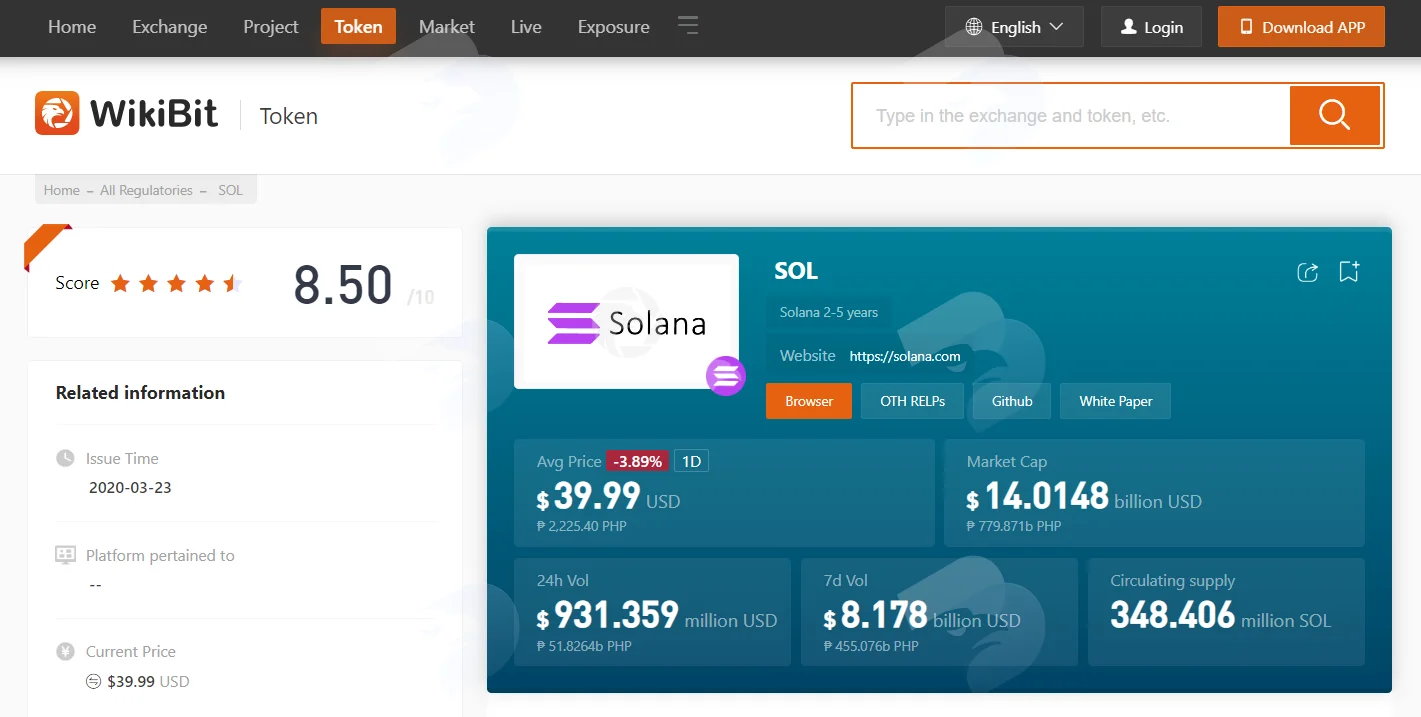Click the Platform pertained to icon

click(x=65, y=555)
